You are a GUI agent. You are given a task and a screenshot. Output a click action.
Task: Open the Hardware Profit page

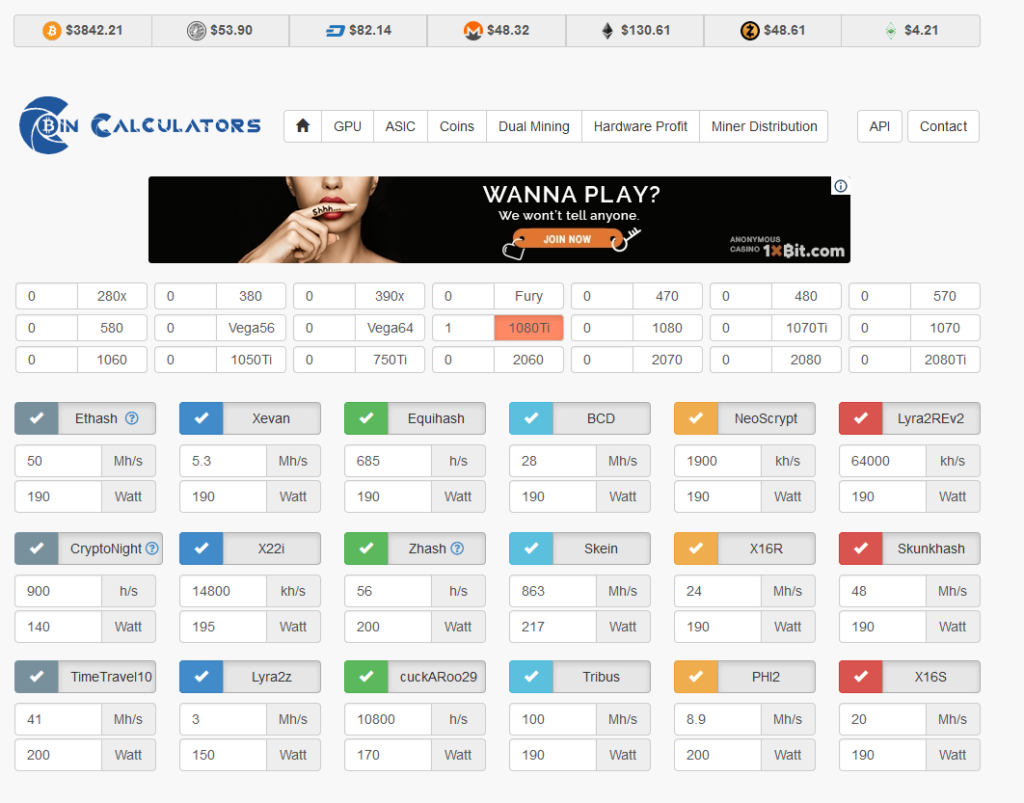640,126
